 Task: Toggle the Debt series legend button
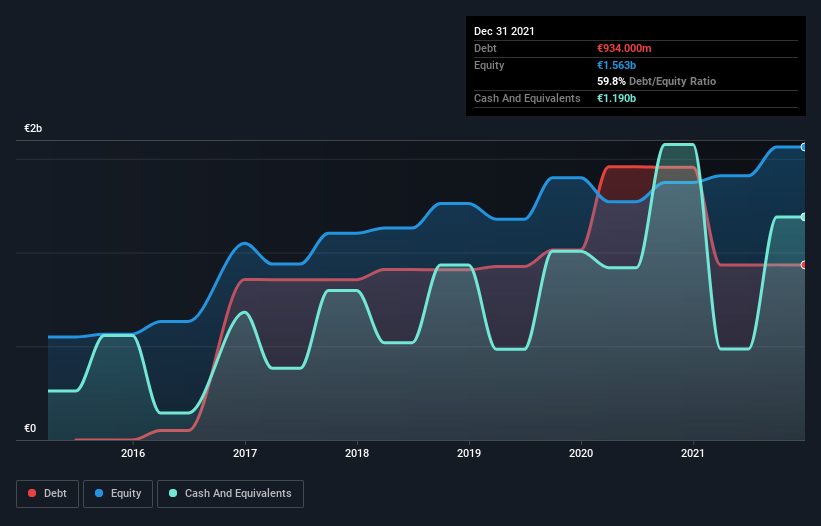[x=48, y=494]
